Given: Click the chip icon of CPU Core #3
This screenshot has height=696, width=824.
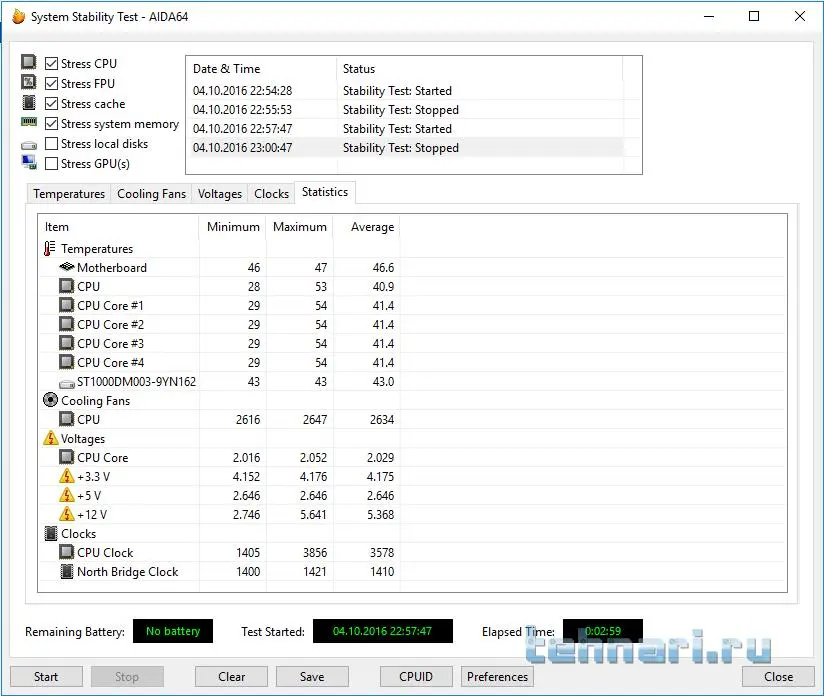Looking at the screenshot, I should click(x=66, y=343).
